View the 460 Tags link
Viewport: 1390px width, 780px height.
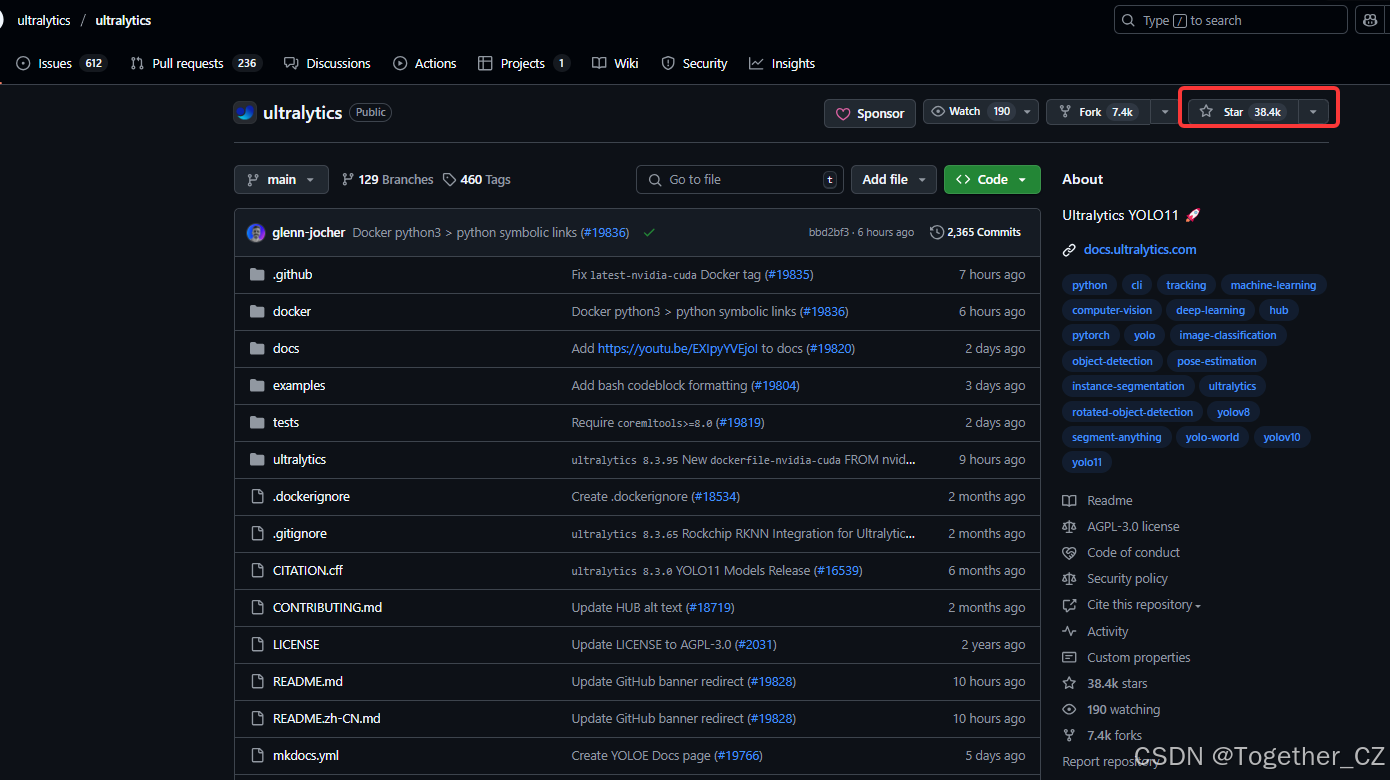tap(477, 180)
